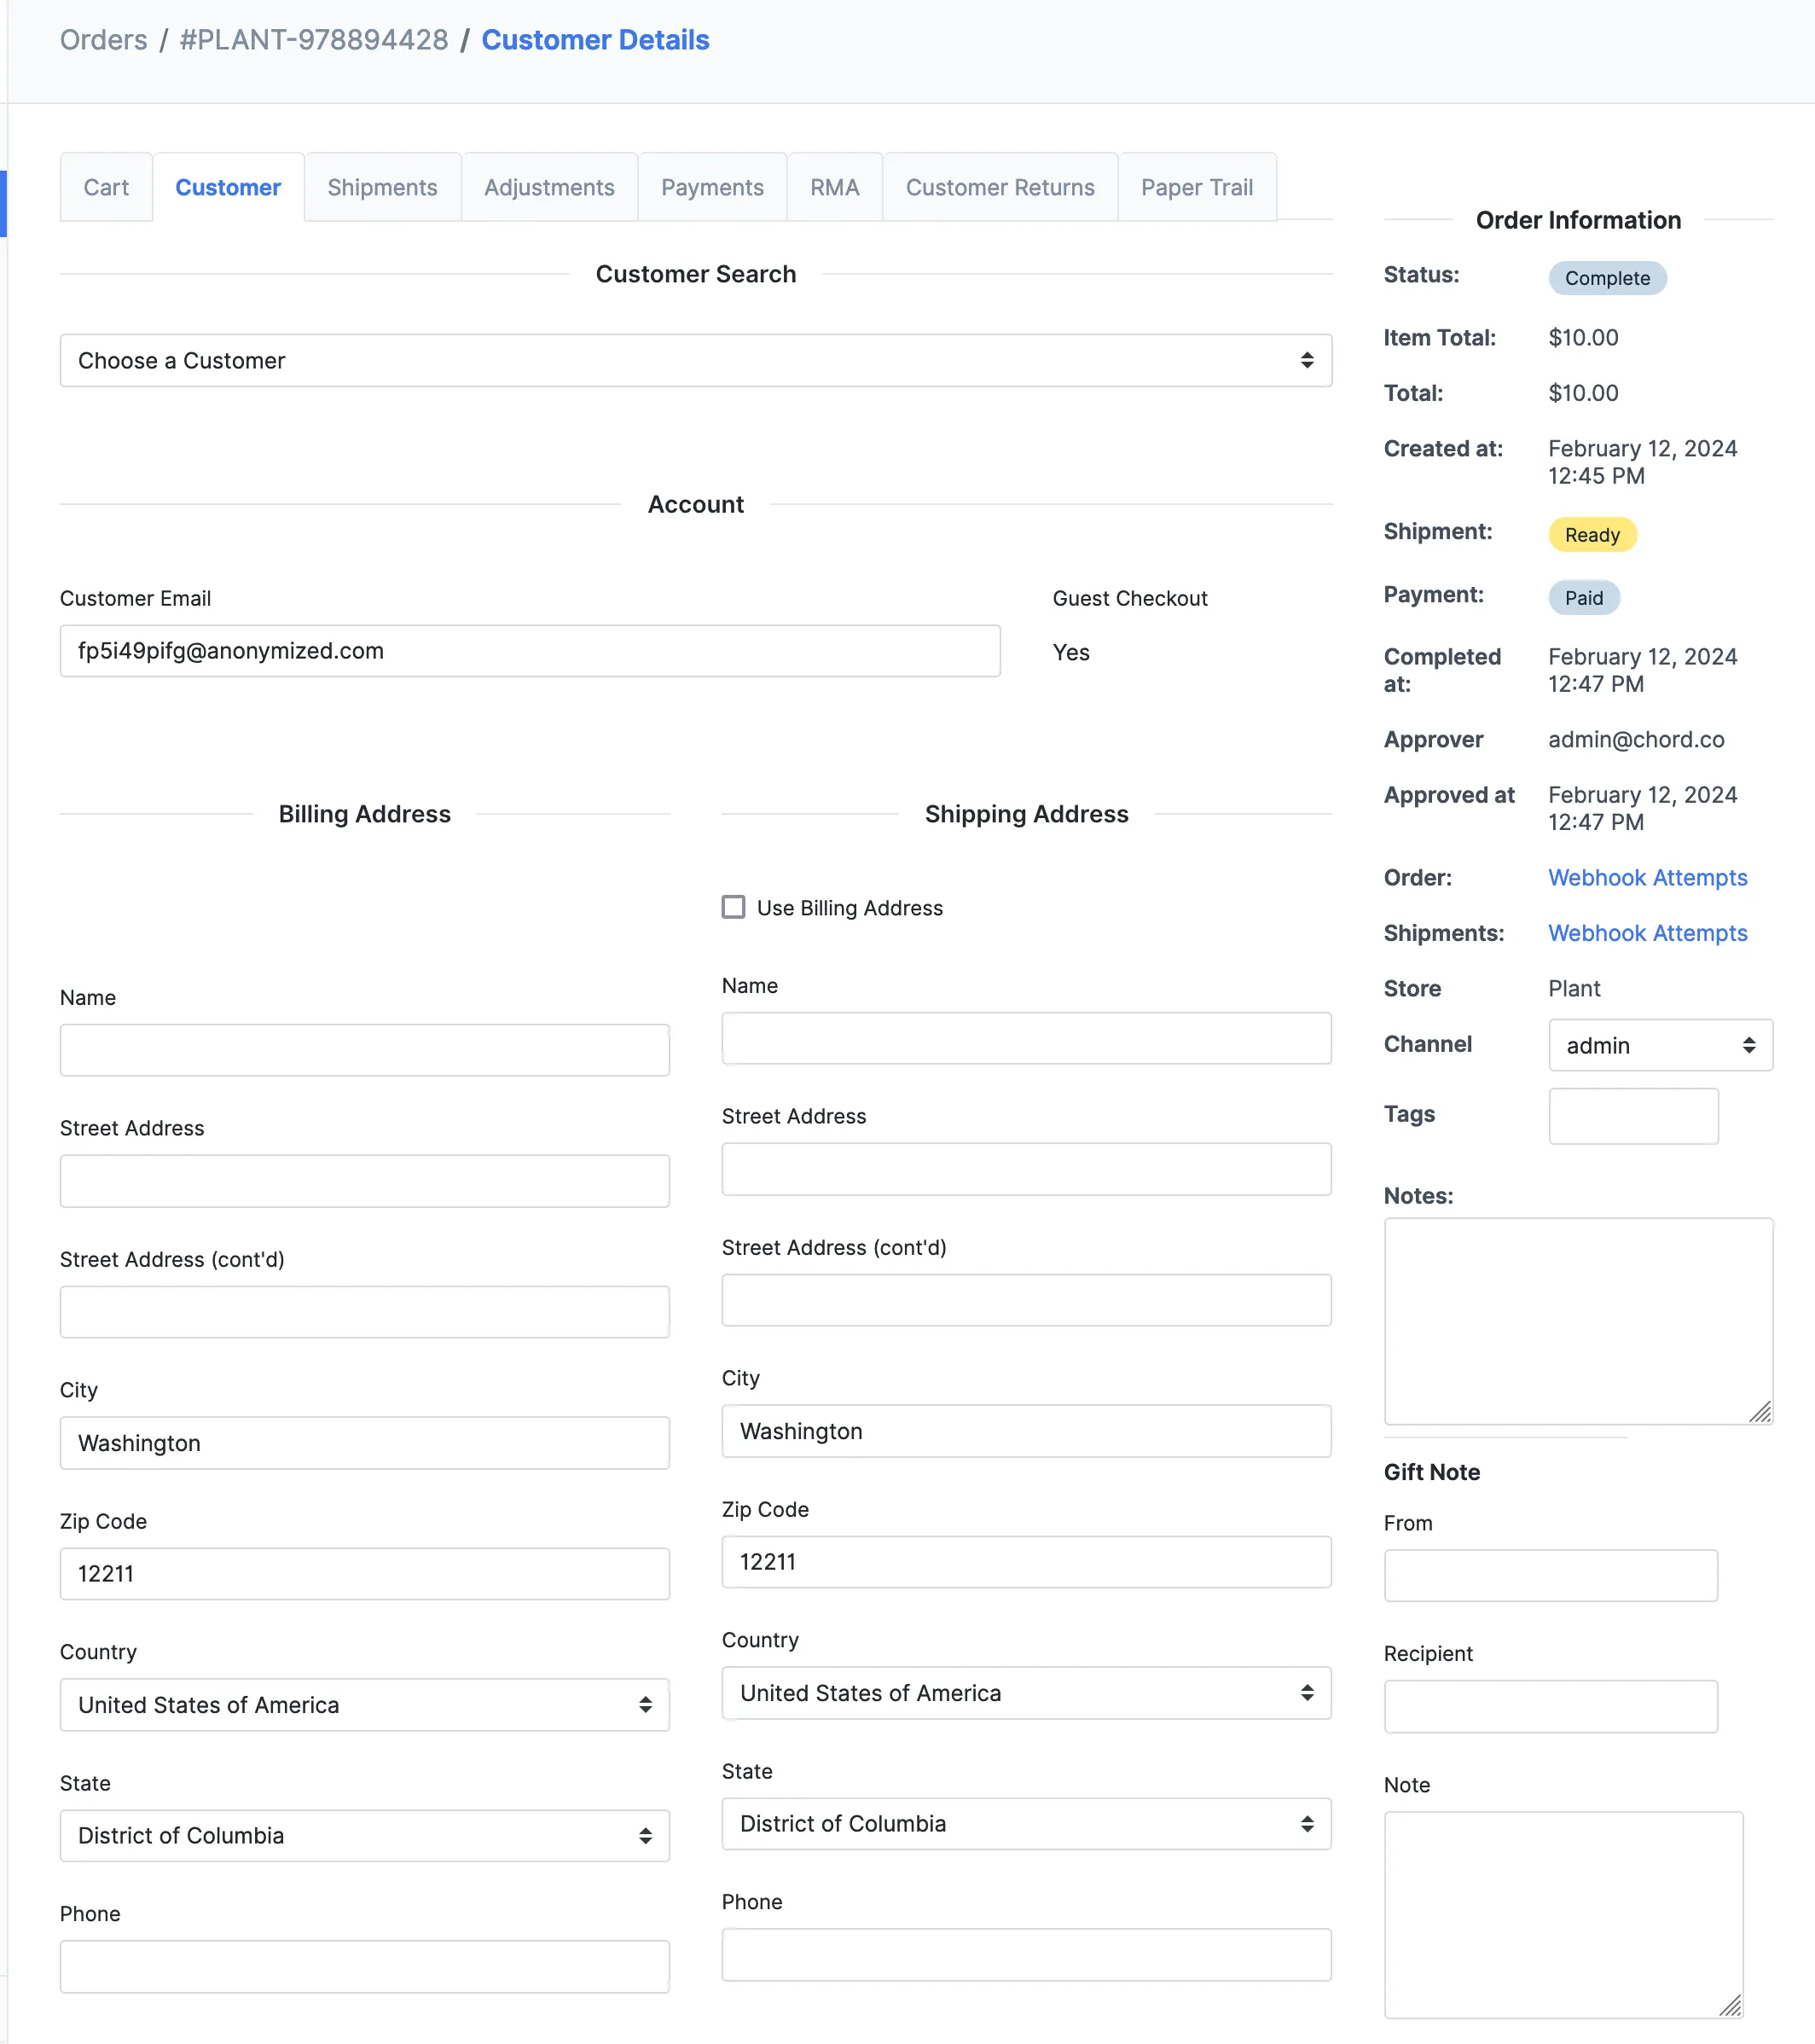Check the Use Billing Address checkbox
This screenshot has width=1815, height=2044.
733,907
